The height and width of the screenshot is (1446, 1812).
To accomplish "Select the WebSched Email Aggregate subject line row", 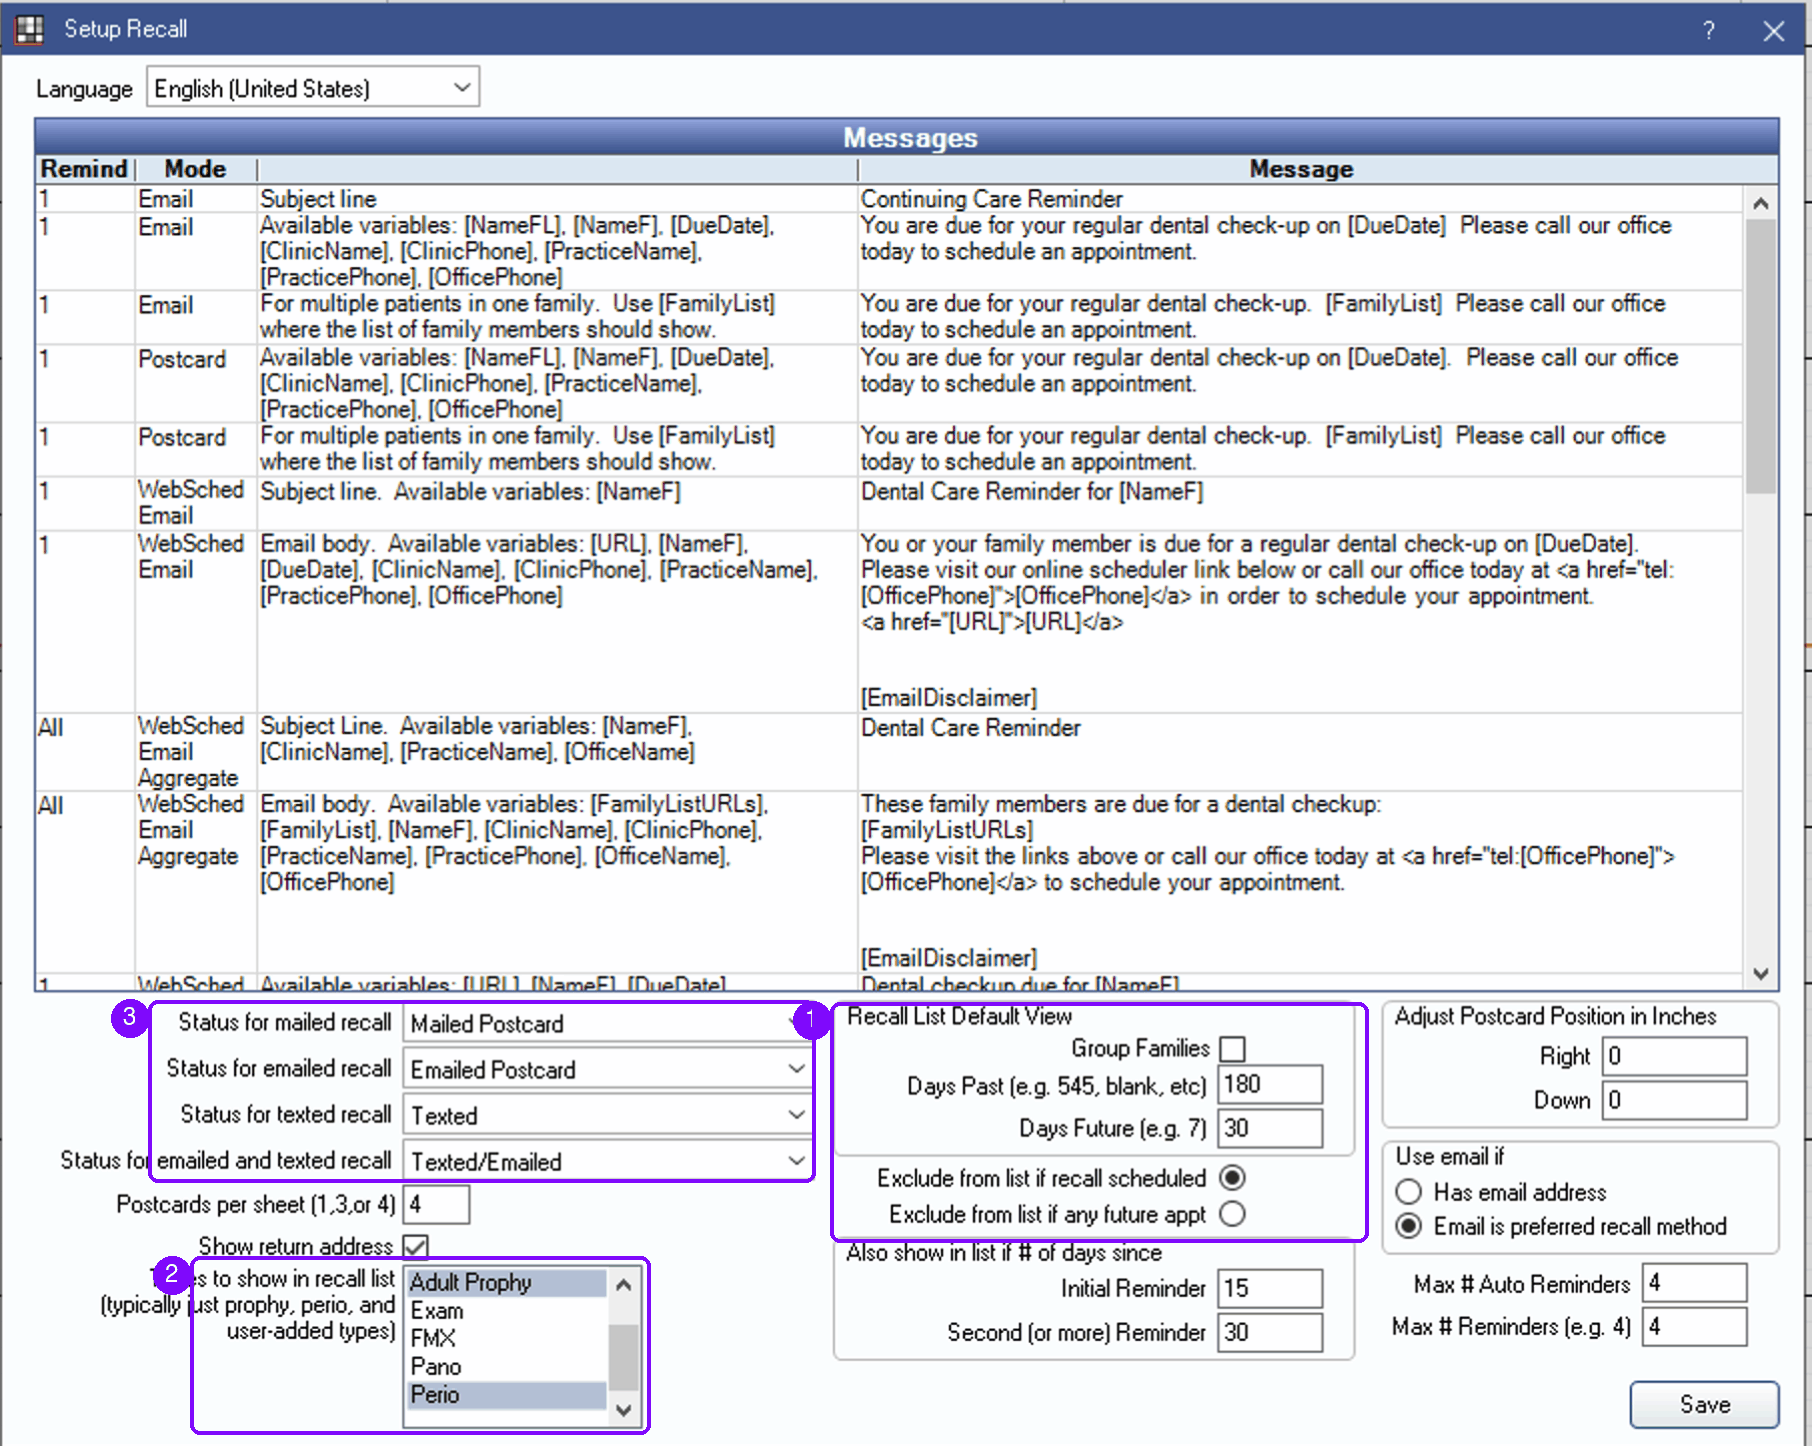I will (890, 752).
